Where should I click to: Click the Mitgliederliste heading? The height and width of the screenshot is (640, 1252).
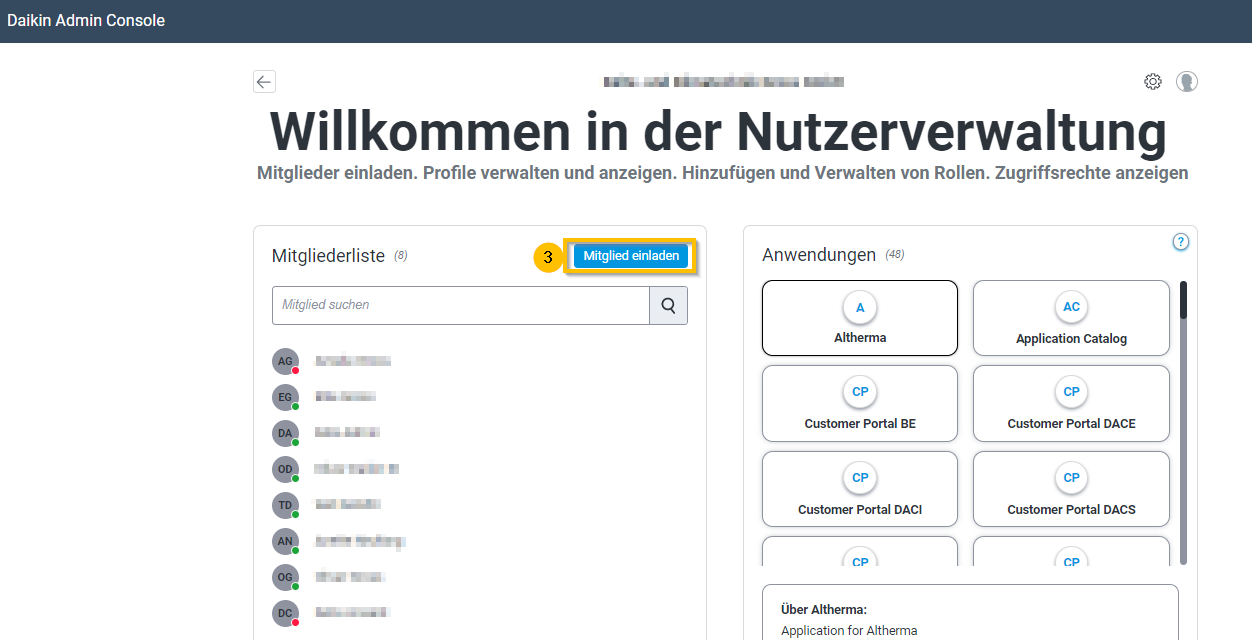328,256
